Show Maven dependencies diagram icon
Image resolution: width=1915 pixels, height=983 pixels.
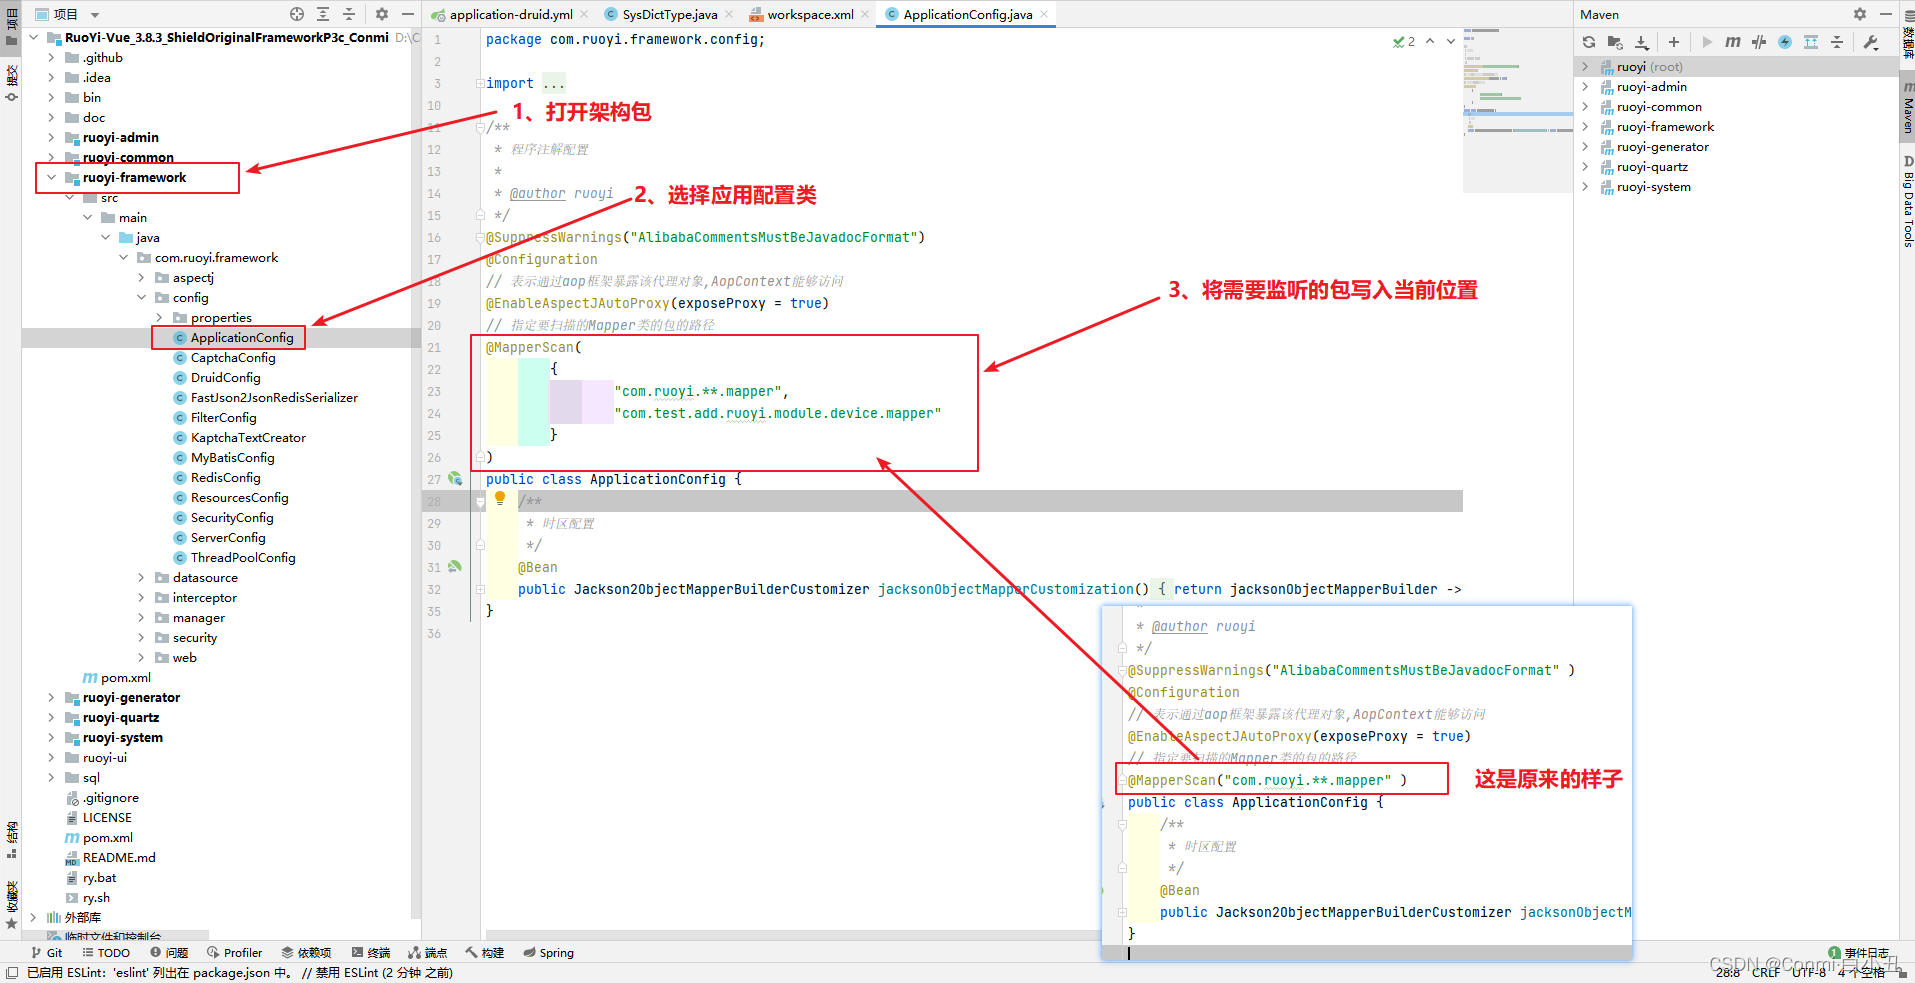point(1811,42)
